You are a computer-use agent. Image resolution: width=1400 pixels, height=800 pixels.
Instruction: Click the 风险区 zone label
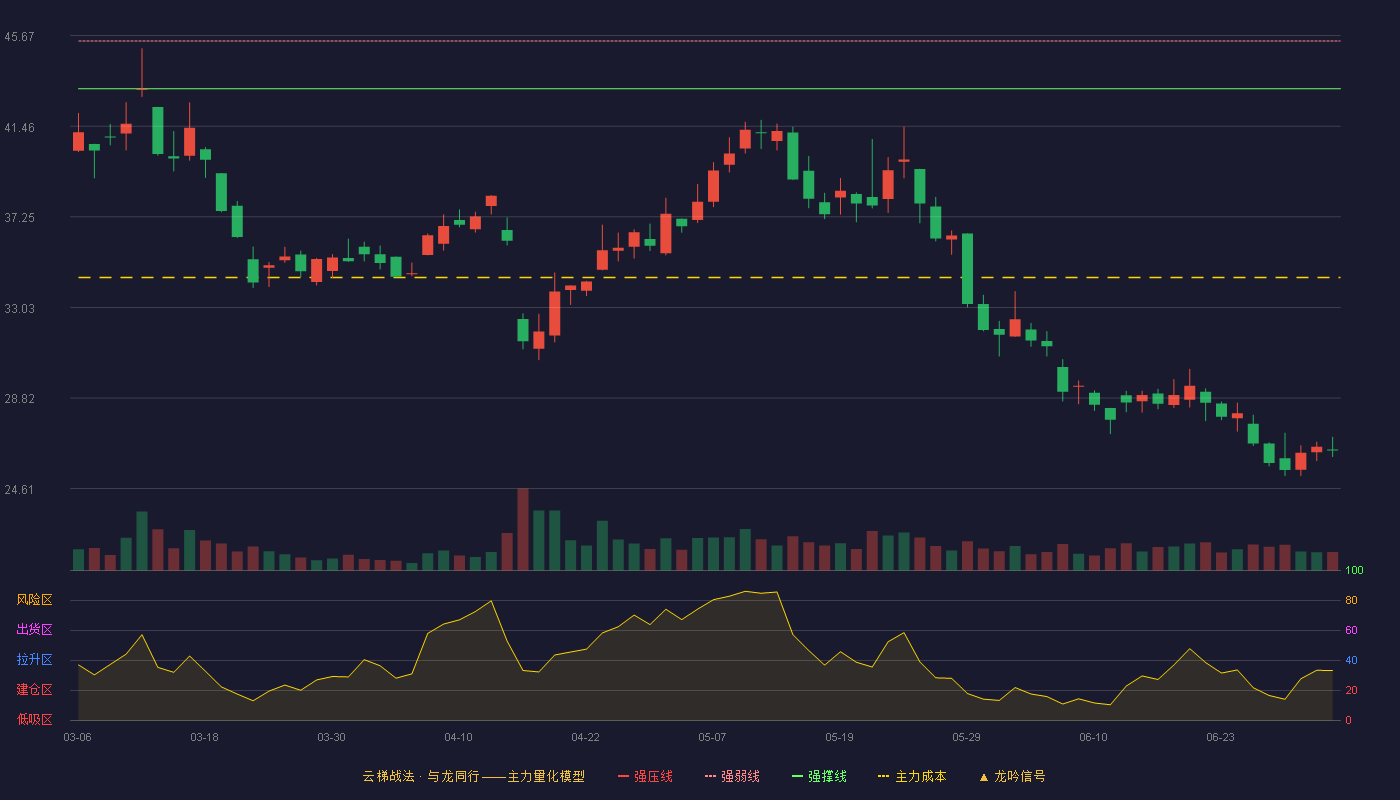tap(34, 600)
